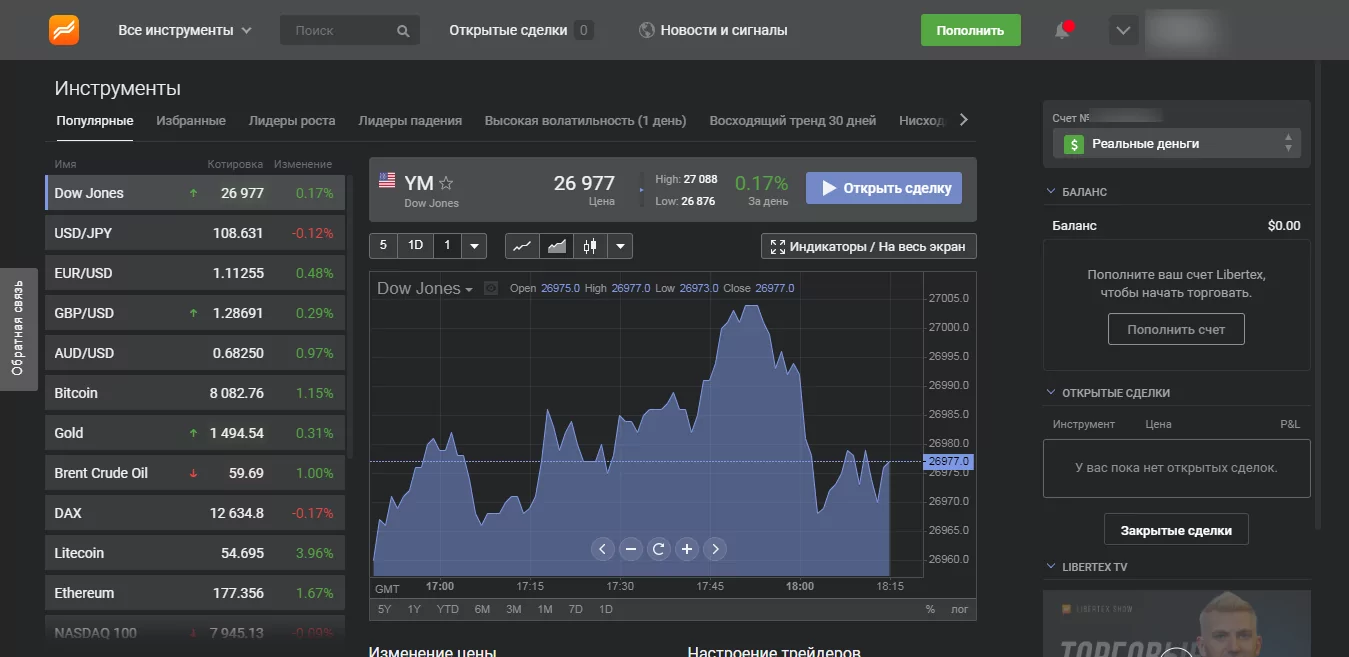Open the notifications bell icon
Screen dimensions: 1349x657
1063,31
